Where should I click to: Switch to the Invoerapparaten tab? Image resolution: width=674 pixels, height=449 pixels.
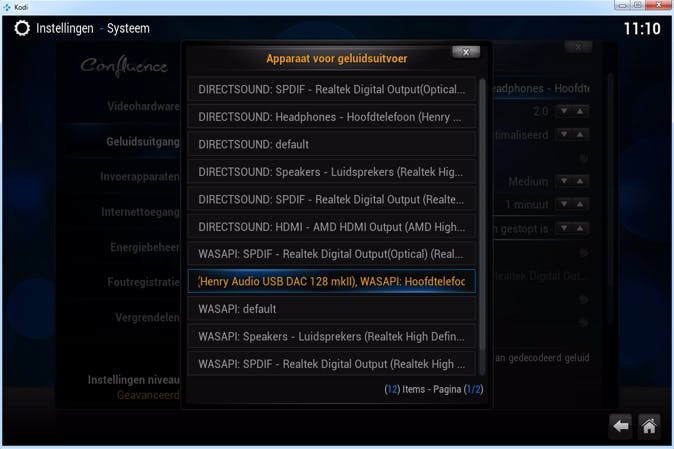tap(140, 177)
